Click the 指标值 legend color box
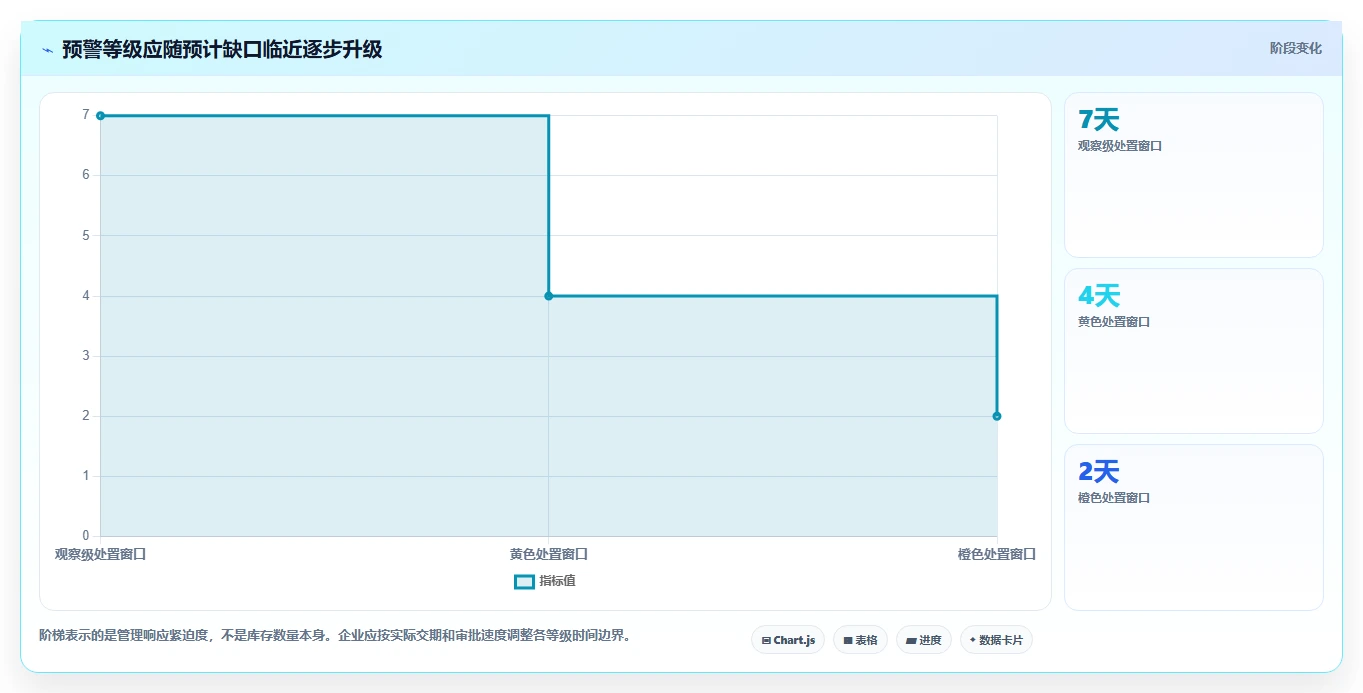 point(524,581)
